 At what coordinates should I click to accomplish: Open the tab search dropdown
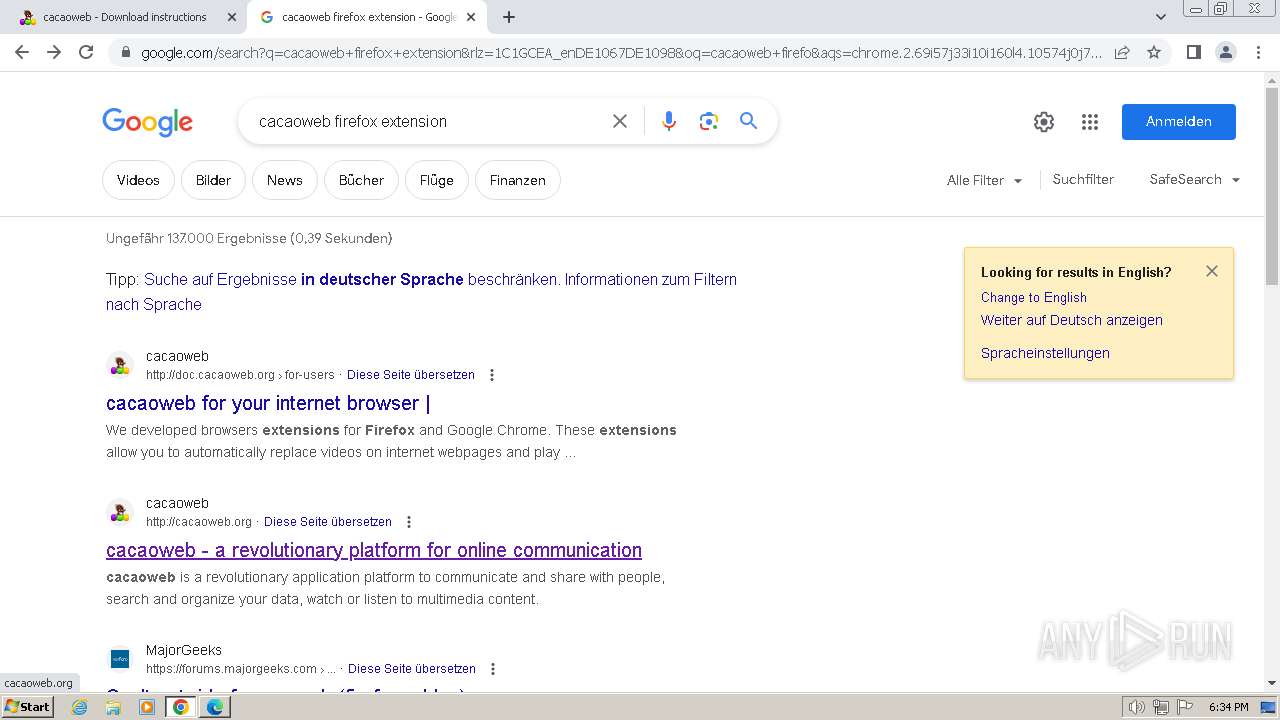[x=1160, y=17]
